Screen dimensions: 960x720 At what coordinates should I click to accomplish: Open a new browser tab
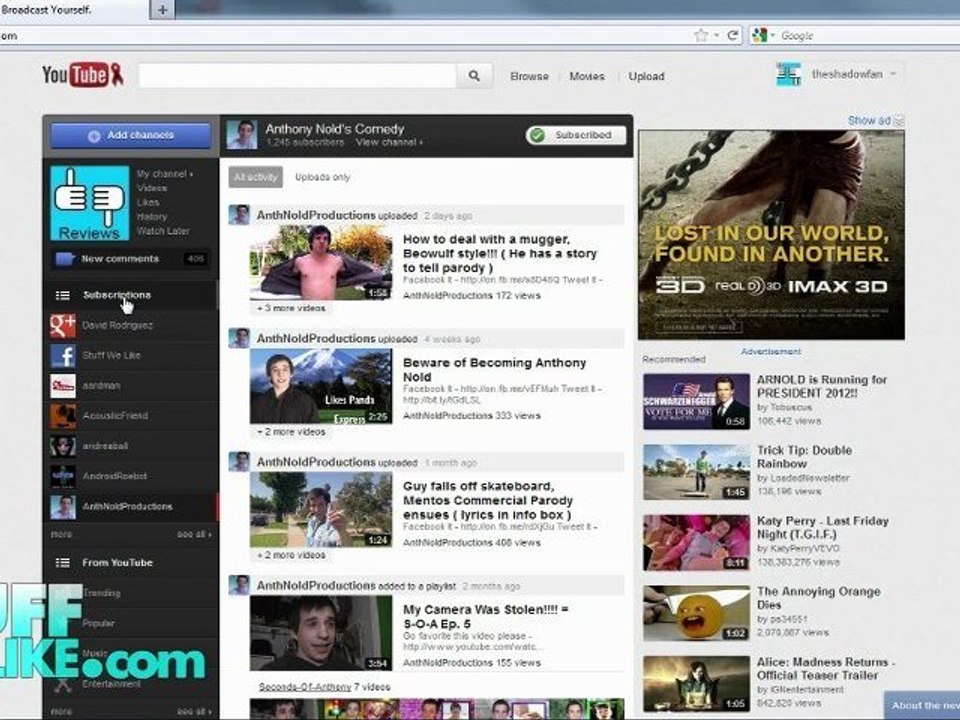162,10
